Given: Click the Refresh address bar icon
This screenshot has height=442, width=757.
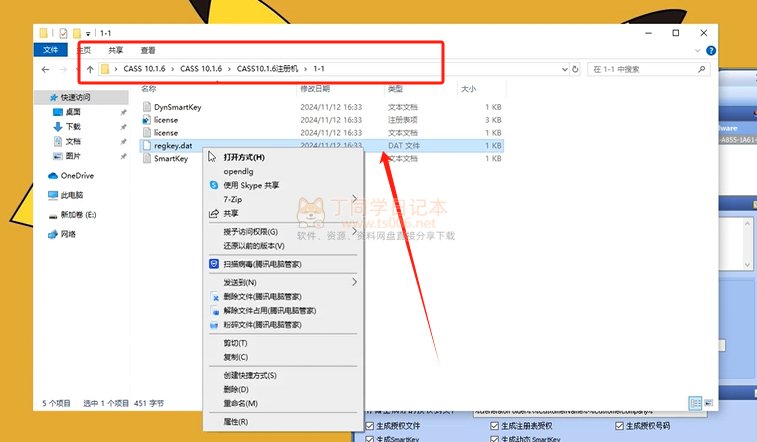Looking at the screenshot, I should [x=575, y=69].
